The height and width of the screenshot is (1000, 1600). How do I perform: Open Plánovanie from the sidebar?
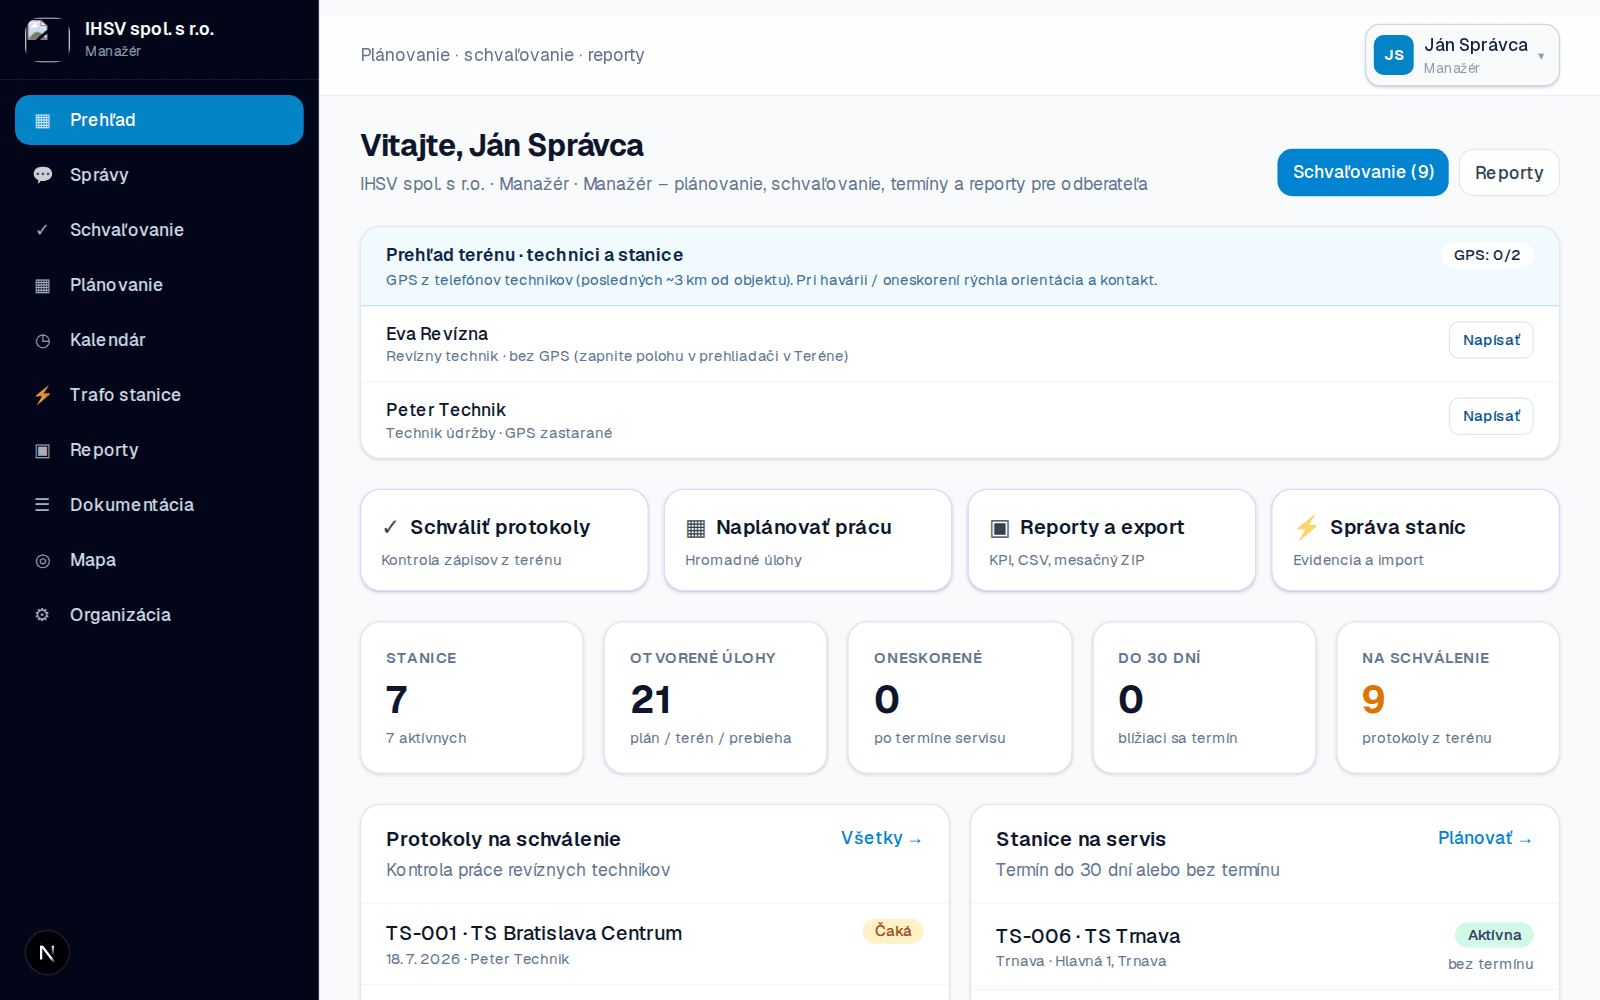159,285
